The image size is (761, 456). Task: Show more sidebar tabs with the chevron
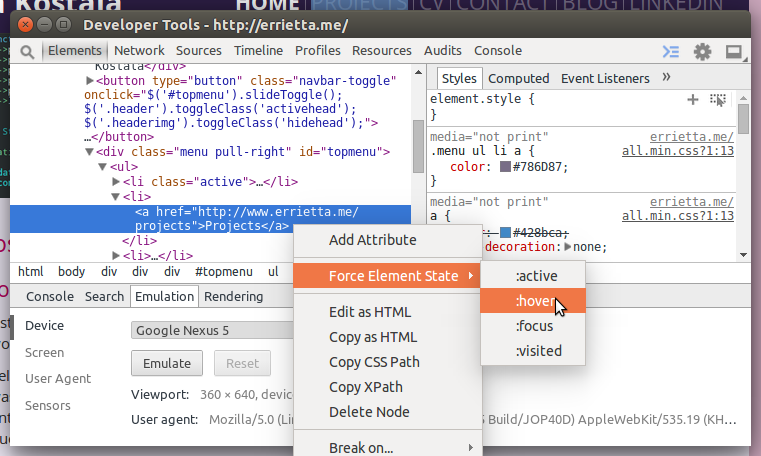pyautogui.click(x=667, y=77)
